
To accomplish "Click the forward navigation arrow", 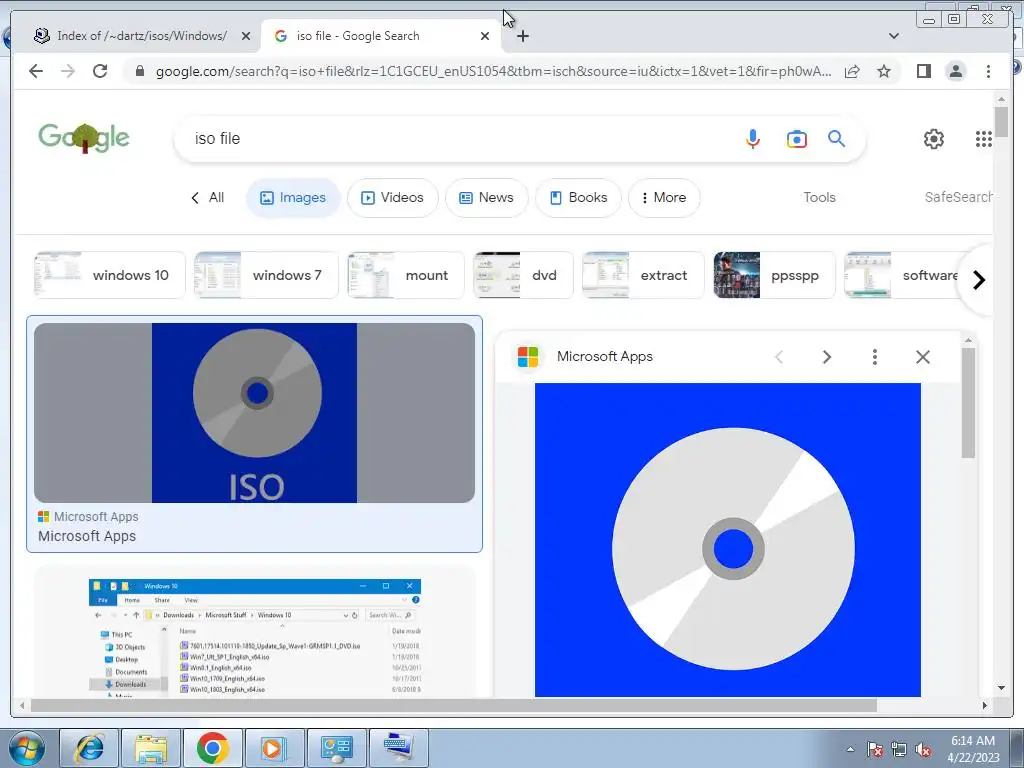I will pos(68,71).
